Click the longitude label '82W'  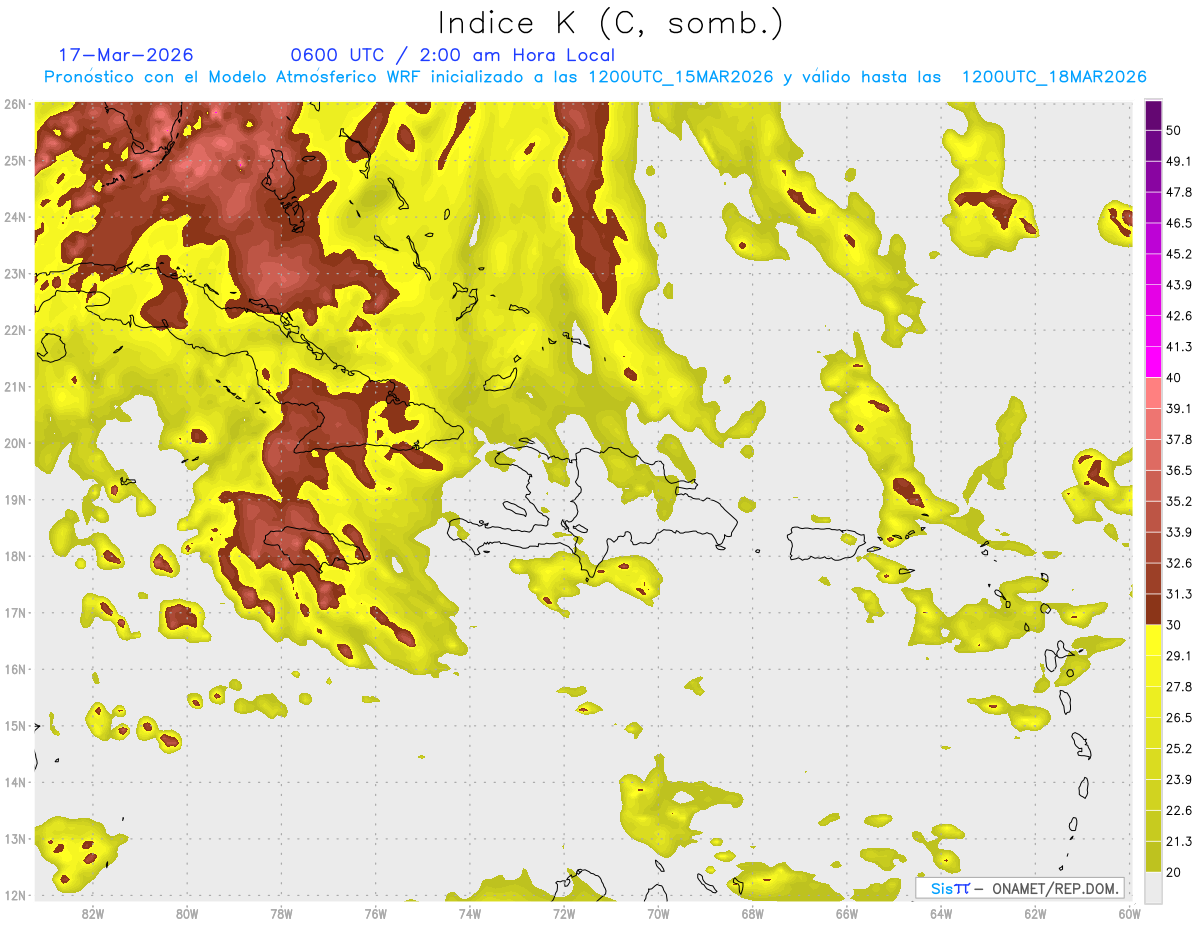(92, 914)
